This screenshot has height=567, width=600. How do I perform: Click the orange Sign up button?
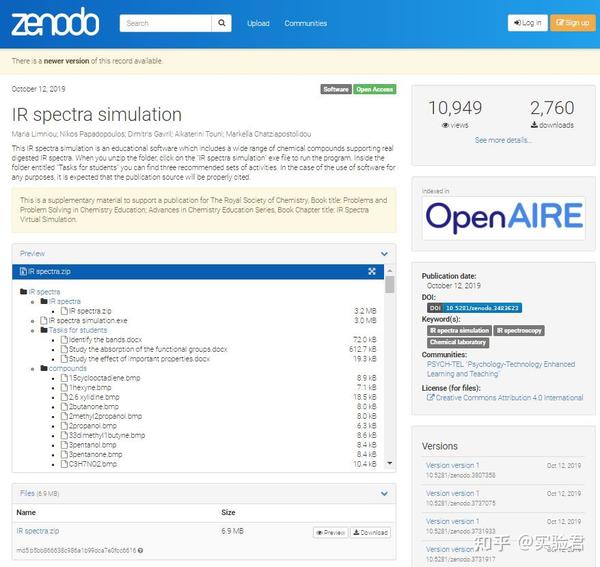coord(573,23)
